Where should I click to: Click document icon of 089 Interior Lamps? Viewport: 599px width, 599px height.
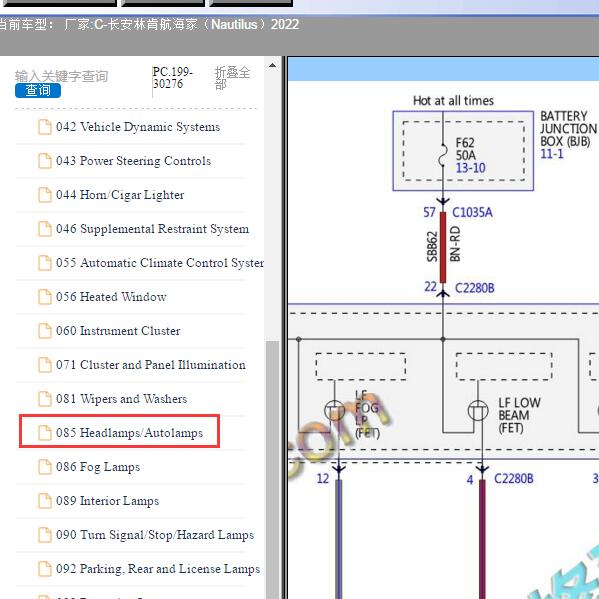click(x=45, y=501)
